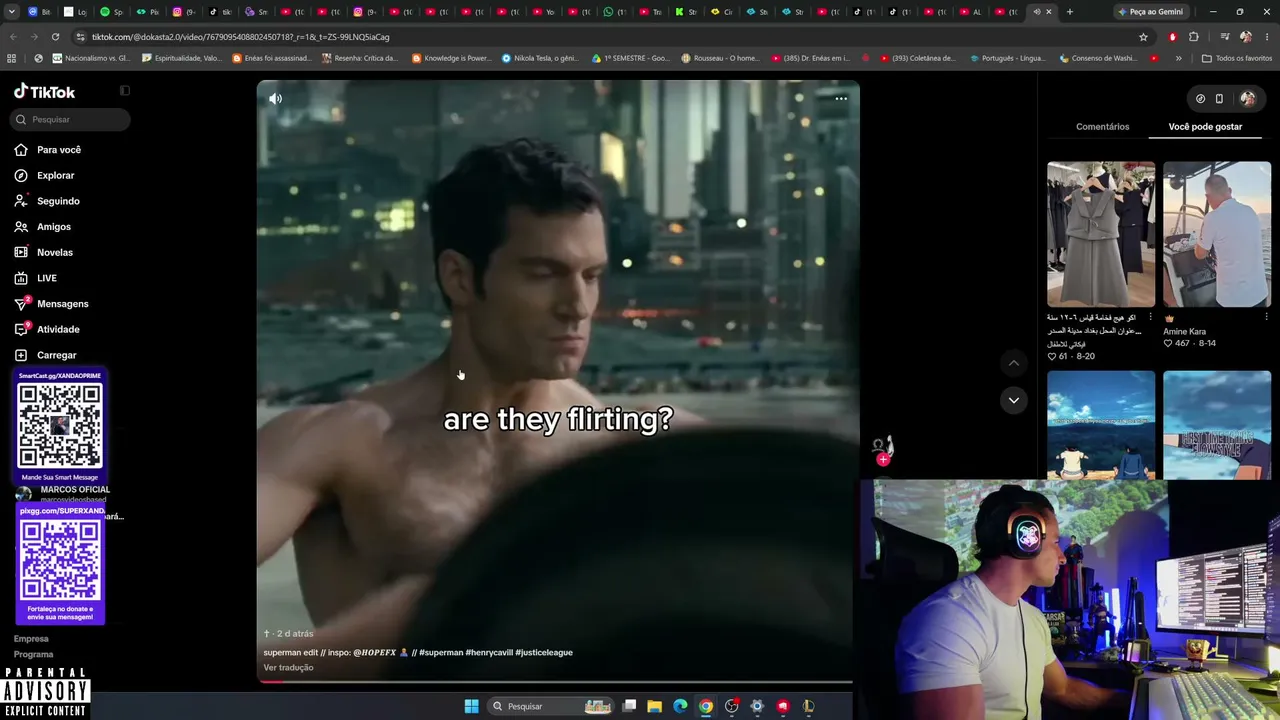Go to the previous video arrow
Viewport: 1280px width, 720px height.
click(x=1013, y=363)
